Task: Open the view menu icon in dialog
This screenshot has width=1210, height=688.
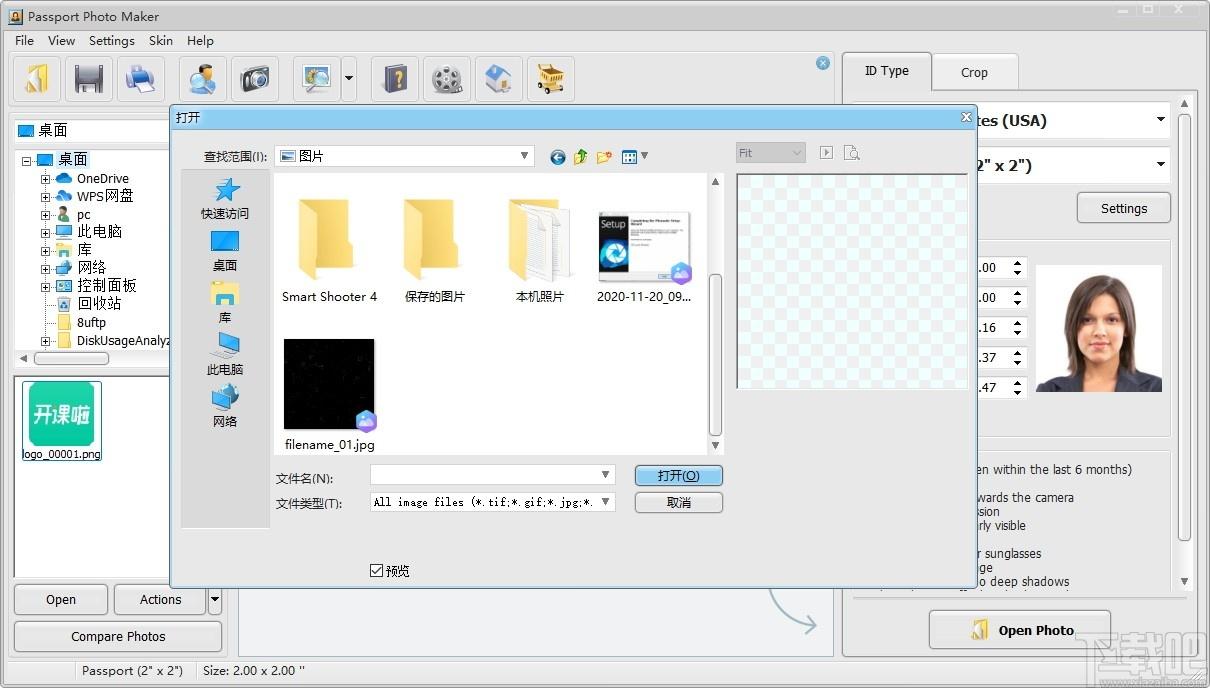Action: (634, 157)
